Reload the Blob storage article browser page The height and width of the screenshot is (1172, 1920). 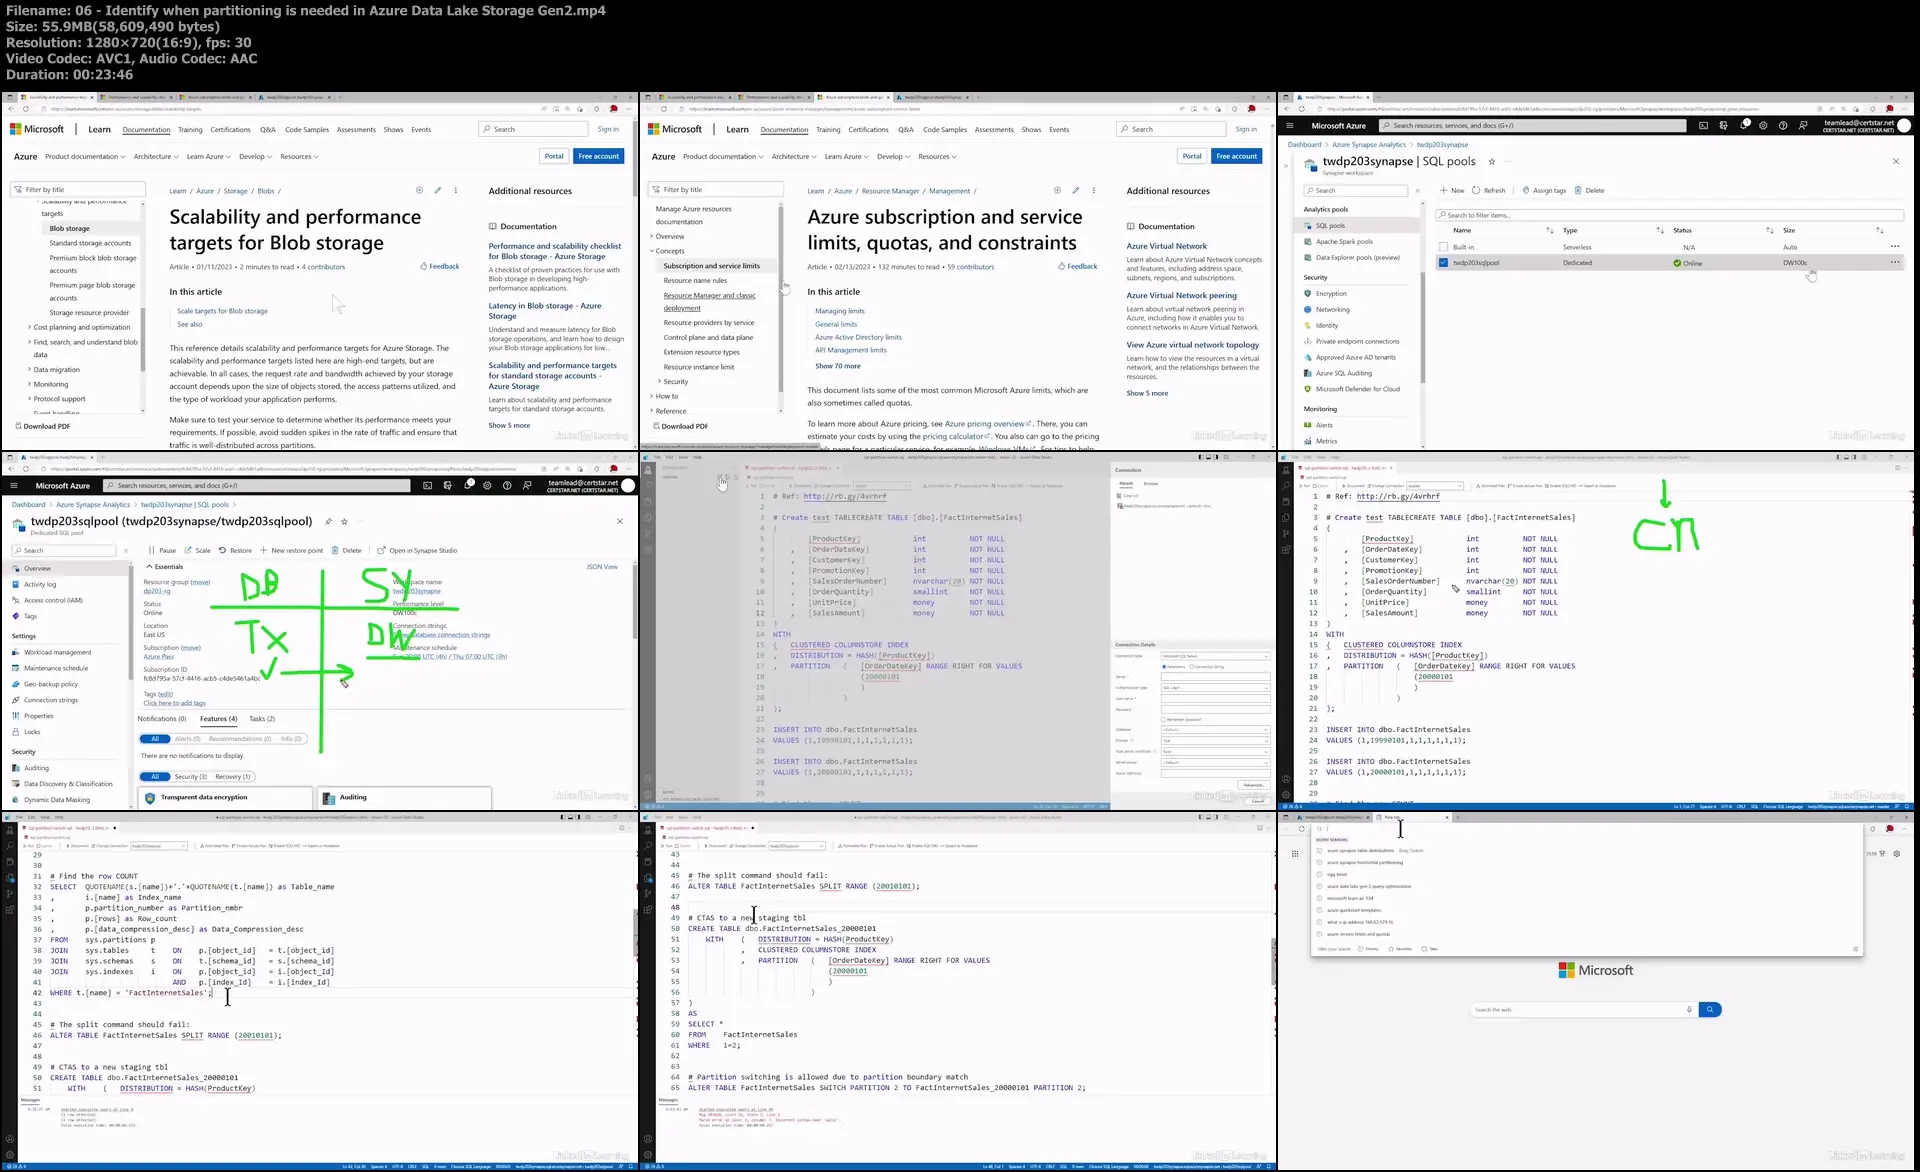coord(25,109)
